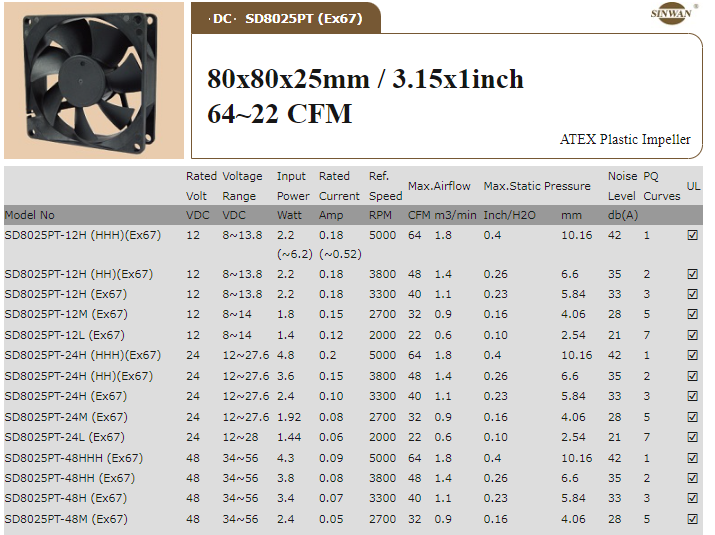The width and height of the screenshot is (715, 535).
Task: Toggle UL checkbox for SD8025PT-12L (Ex67)
Action: coord(692,335)
